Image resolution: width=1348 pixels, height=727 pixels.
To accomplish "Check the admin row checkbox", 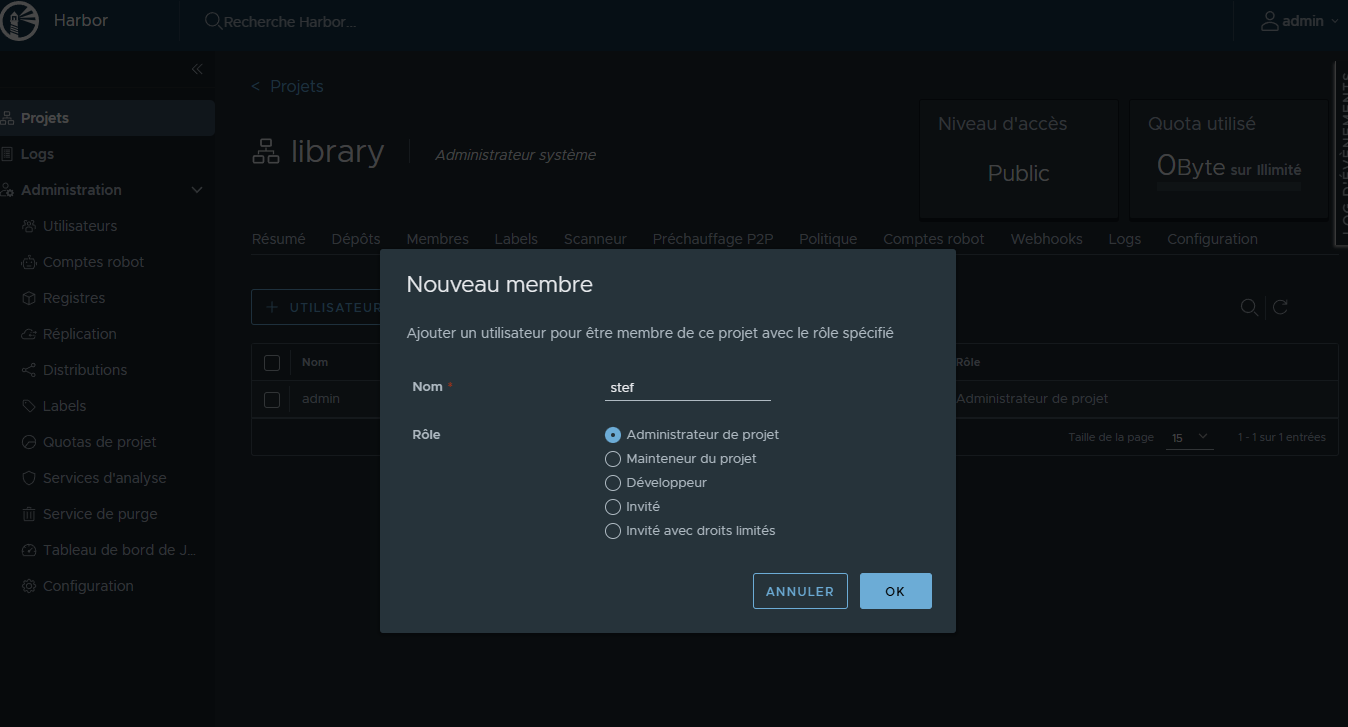I will (272, 399).
